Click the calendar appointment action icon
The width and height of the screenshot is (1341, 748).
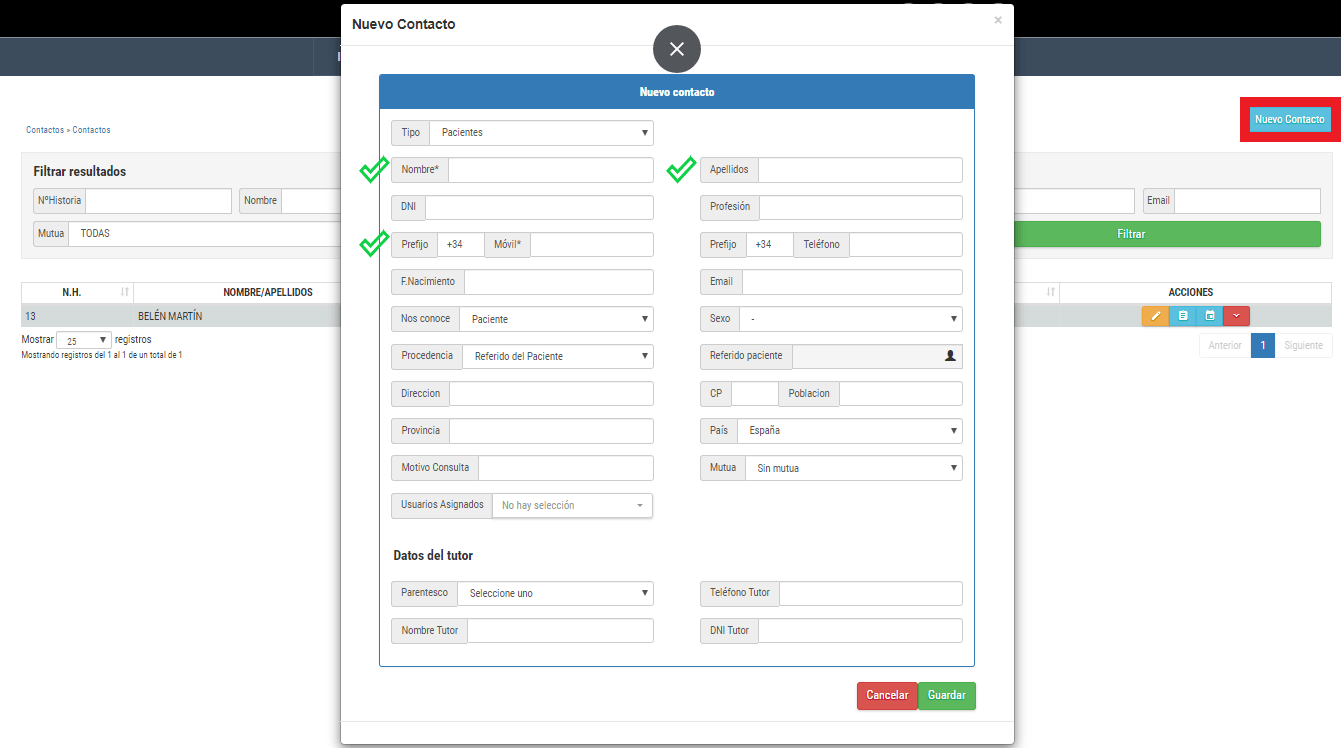pyautogui.click(x=1210, y=316)
